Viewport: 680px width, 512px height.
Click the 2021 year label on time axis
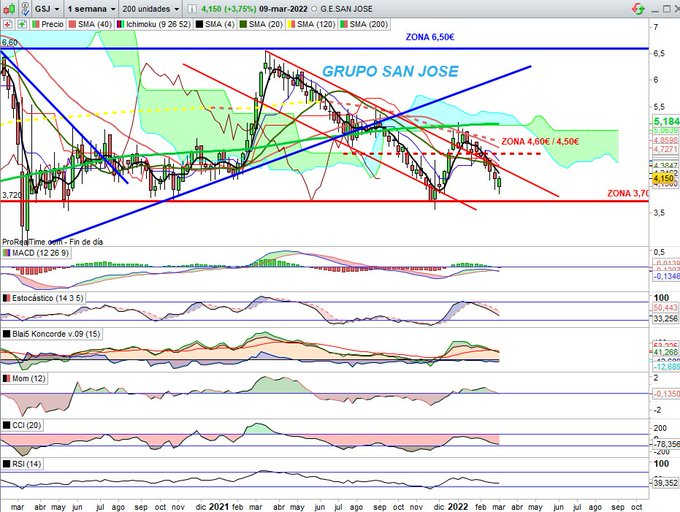point(219,506)
